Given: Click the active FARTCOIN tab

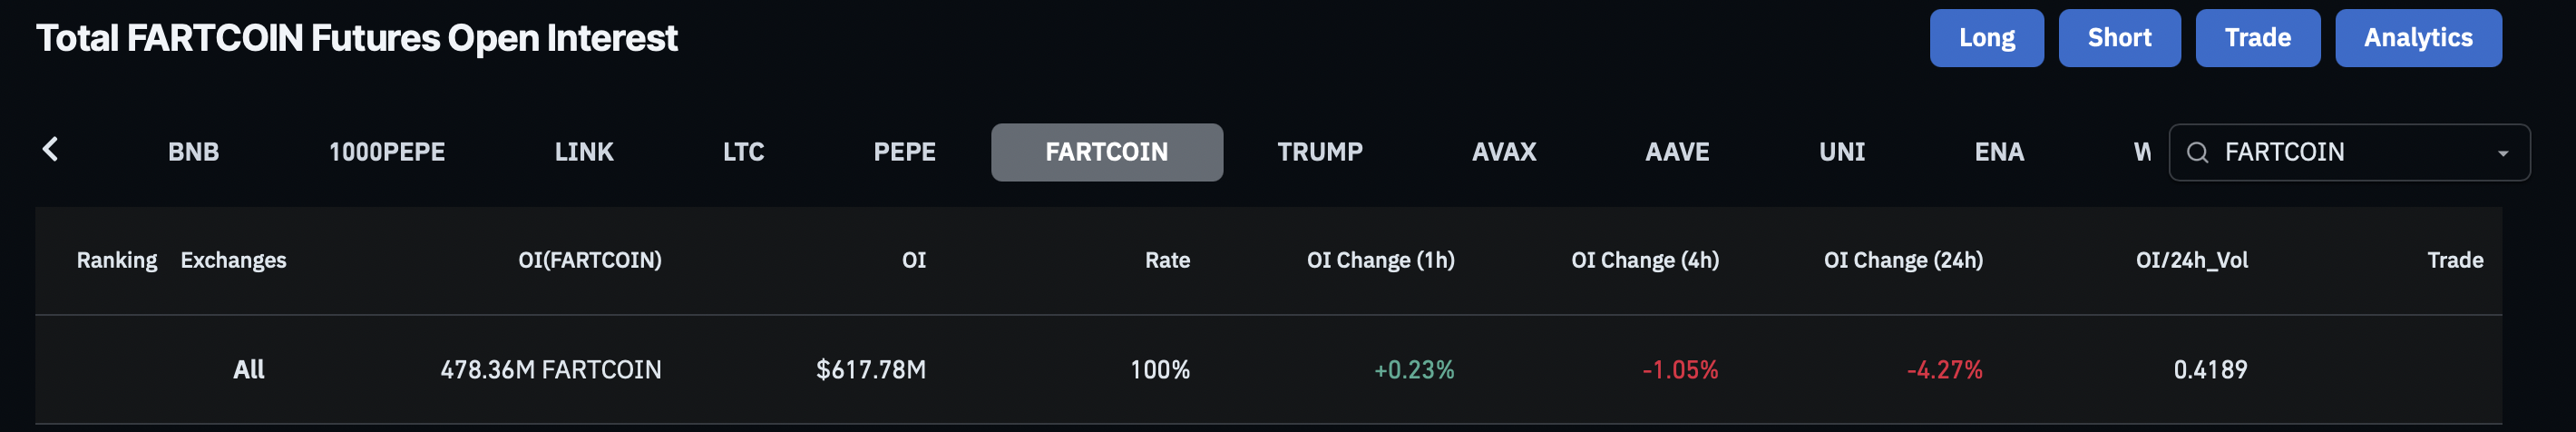Looking at the screenshot, I should (x=1106, y=152).
